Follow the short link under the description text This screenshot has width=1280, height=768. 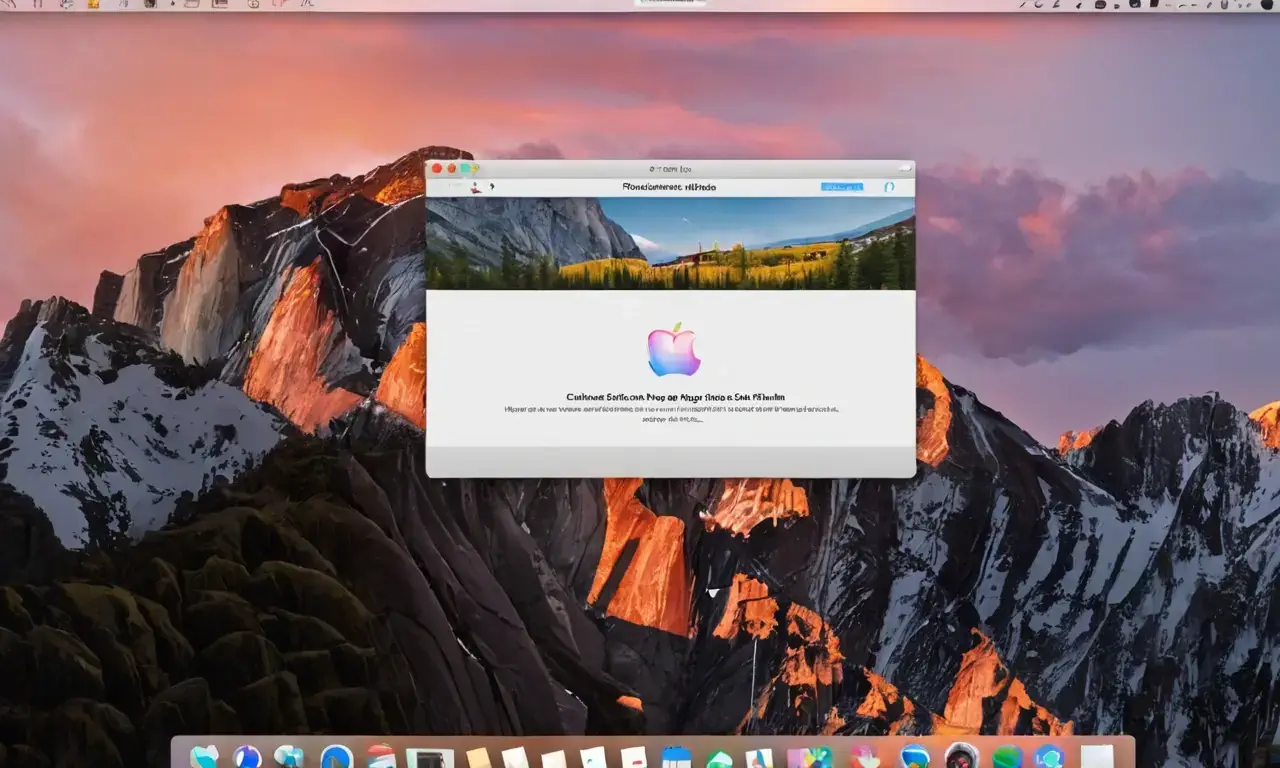point(671,420)
